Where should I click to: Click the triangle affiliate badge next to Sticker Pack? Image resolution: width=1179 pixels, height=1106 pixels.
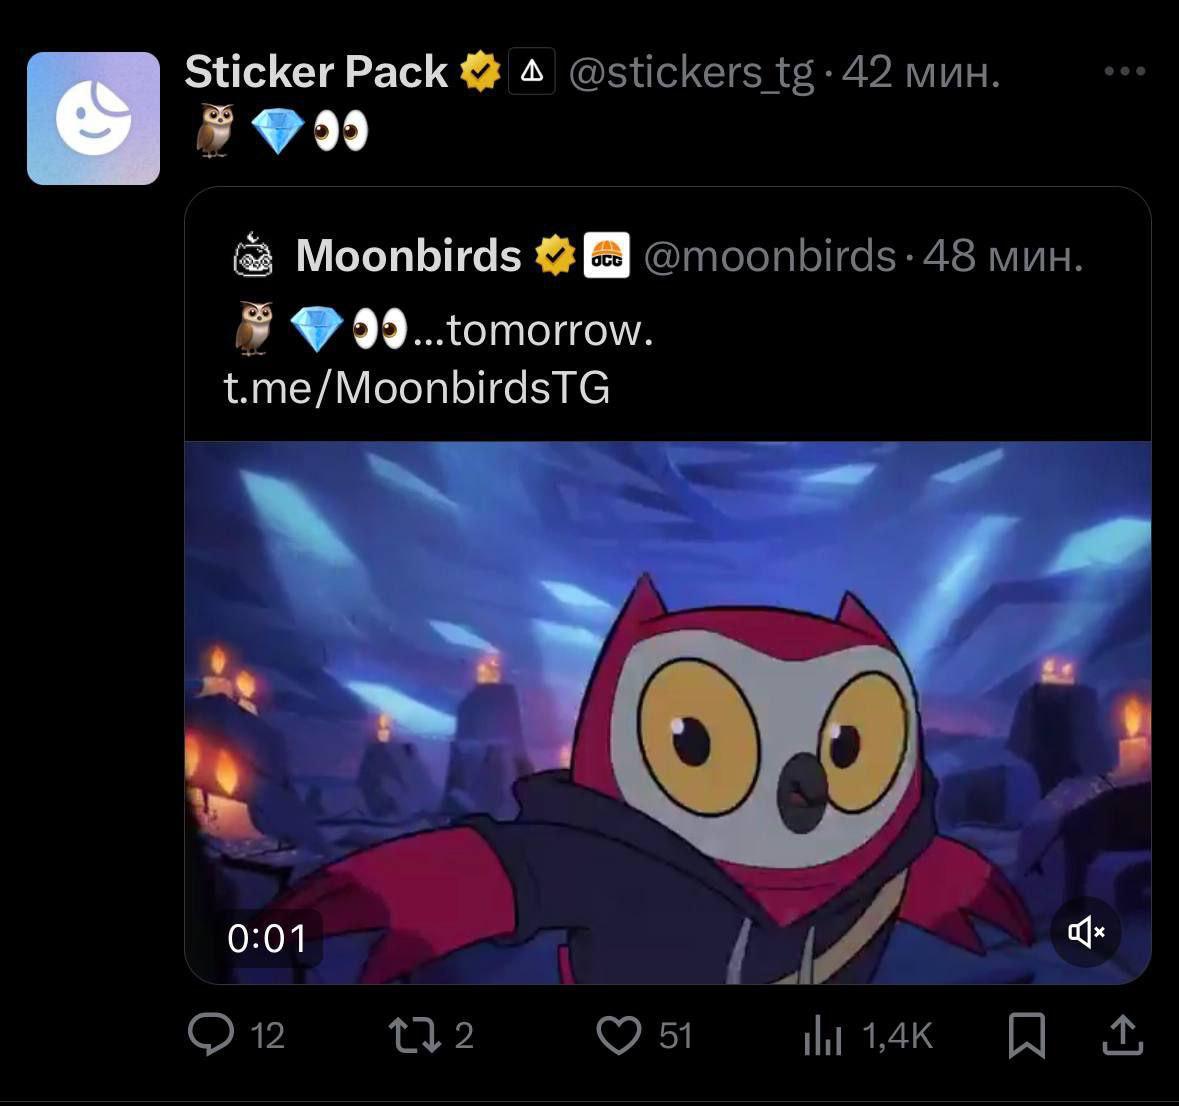coord(532,71)
